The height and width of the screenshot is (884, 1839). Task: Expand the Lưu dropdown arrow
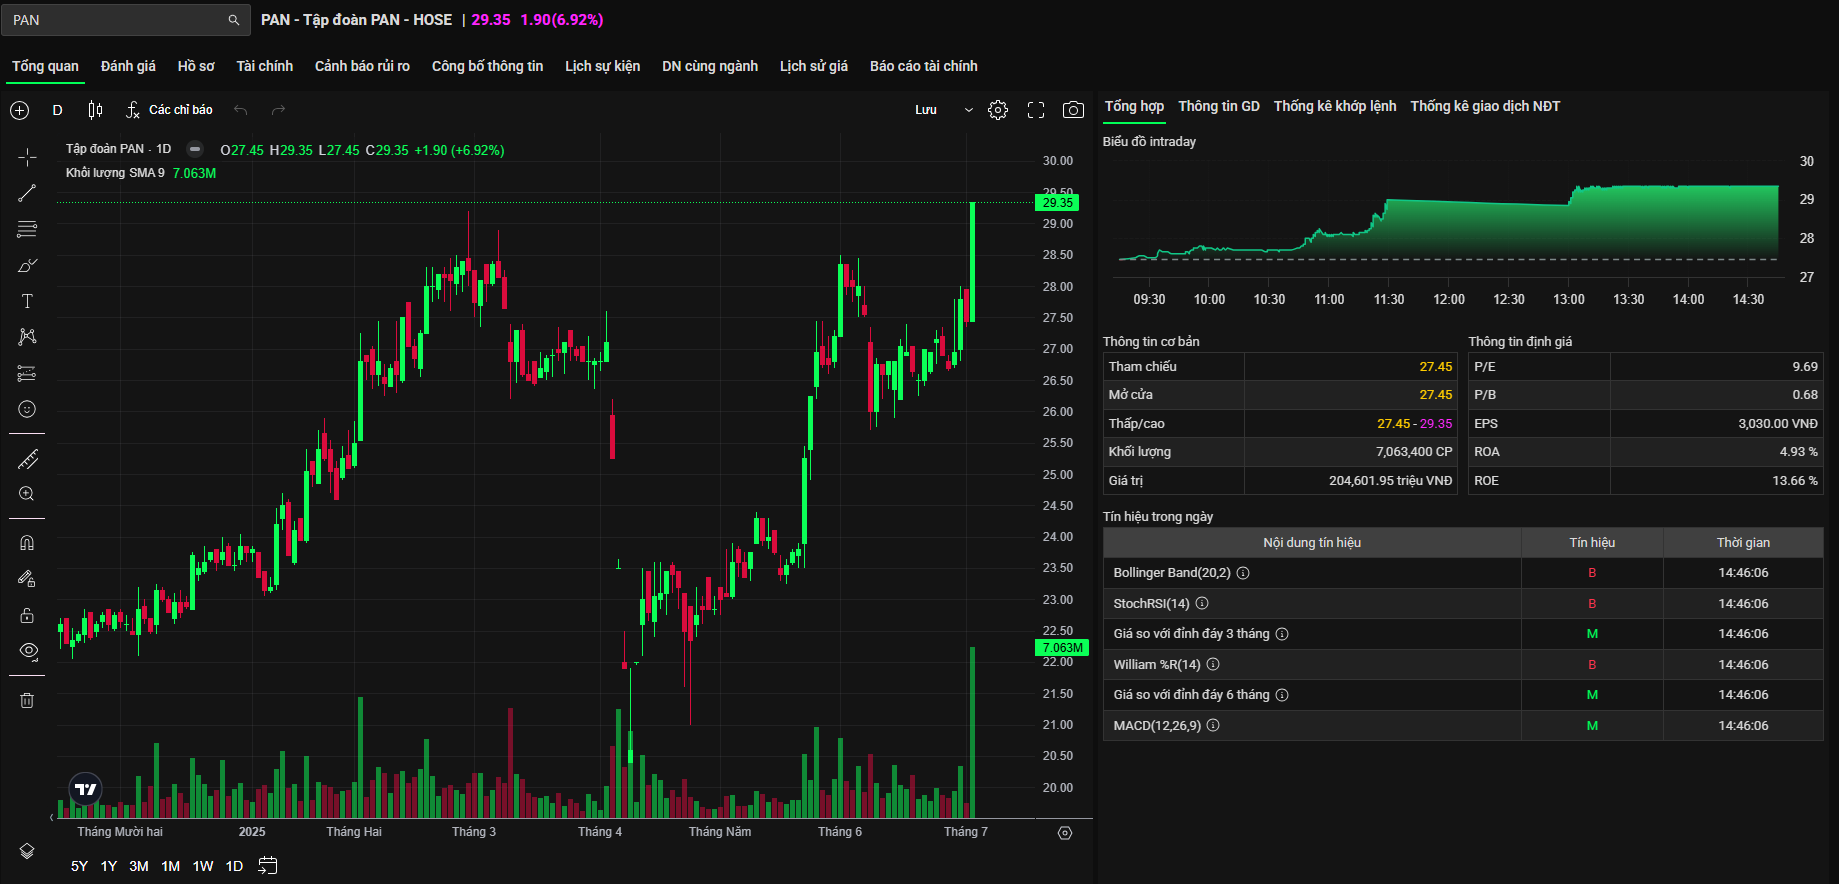pyautogui.click(x=968, y=110)
